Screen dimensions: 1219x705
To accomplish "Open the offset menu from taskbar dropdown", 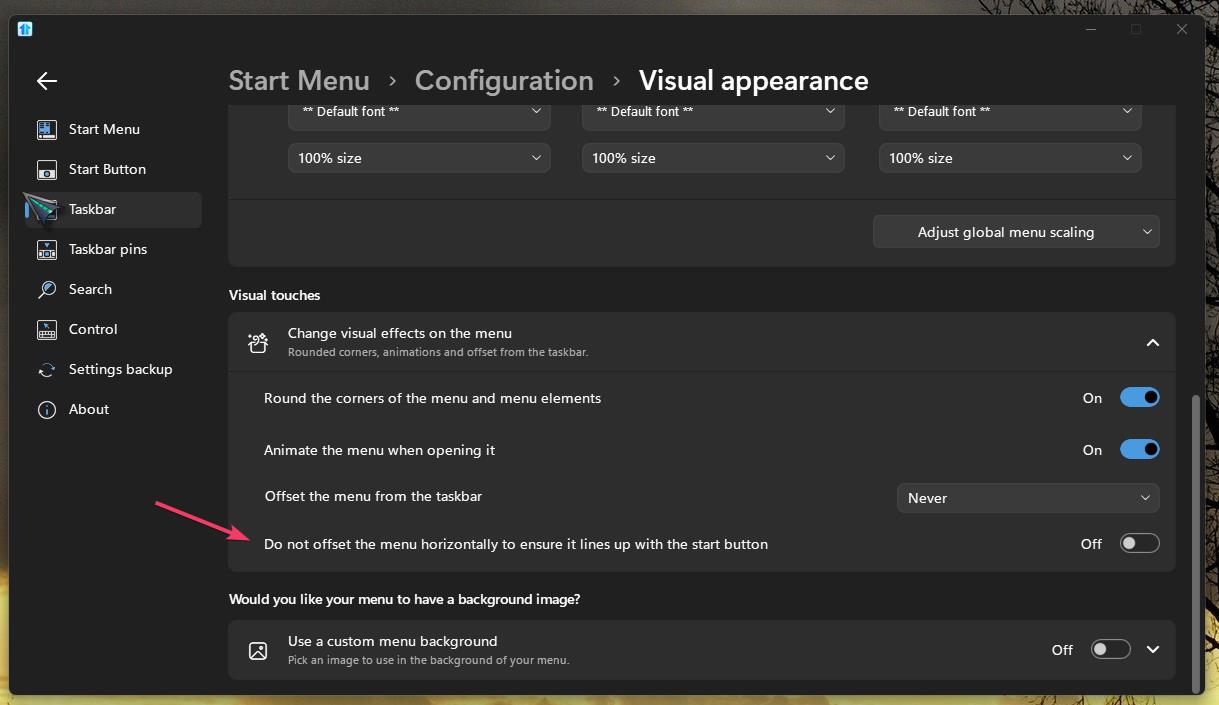I will [1027, 498].
